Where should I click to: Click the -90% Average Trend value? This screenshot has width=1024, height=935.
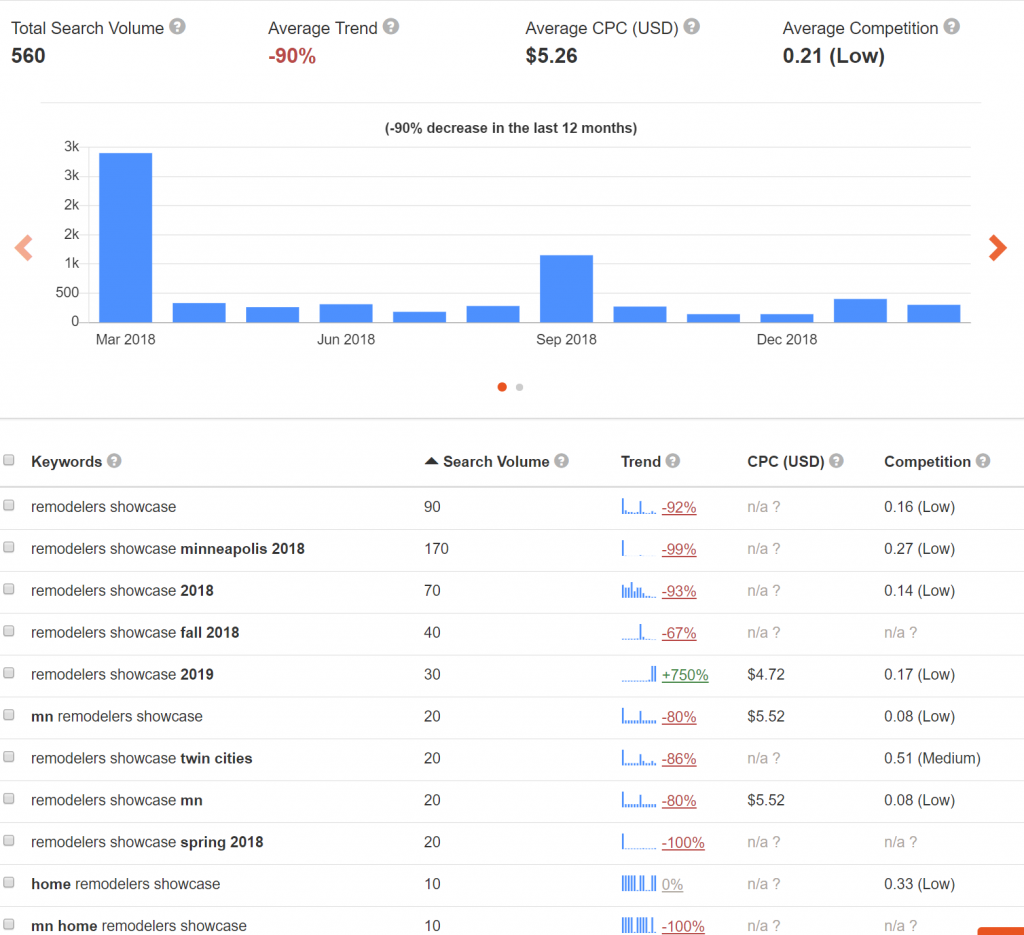point(292,56)
